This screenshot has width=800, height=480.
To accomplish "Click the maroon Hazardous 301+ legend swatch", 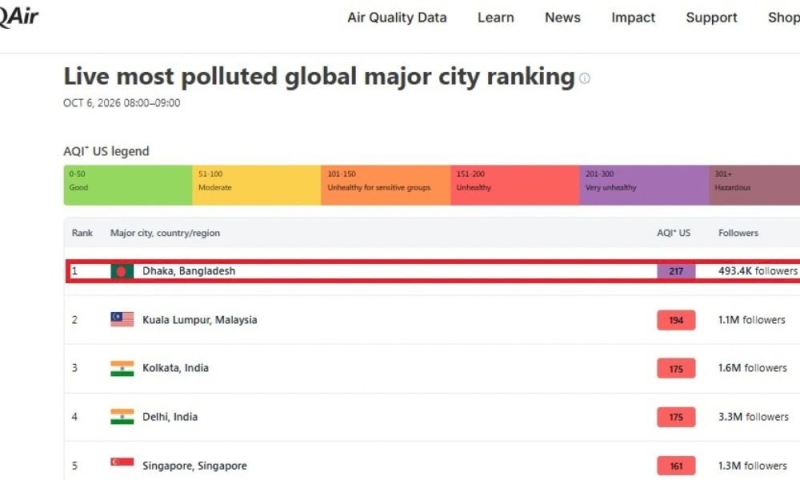I will point(754,185).
